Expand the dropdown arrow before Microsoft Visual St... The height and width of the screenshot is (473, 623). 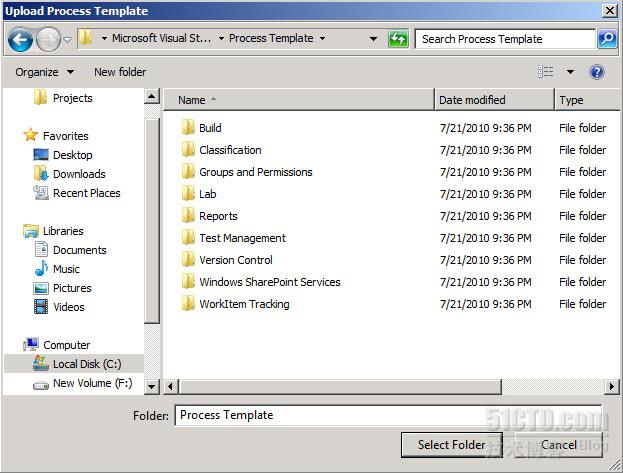pos(104,39)
